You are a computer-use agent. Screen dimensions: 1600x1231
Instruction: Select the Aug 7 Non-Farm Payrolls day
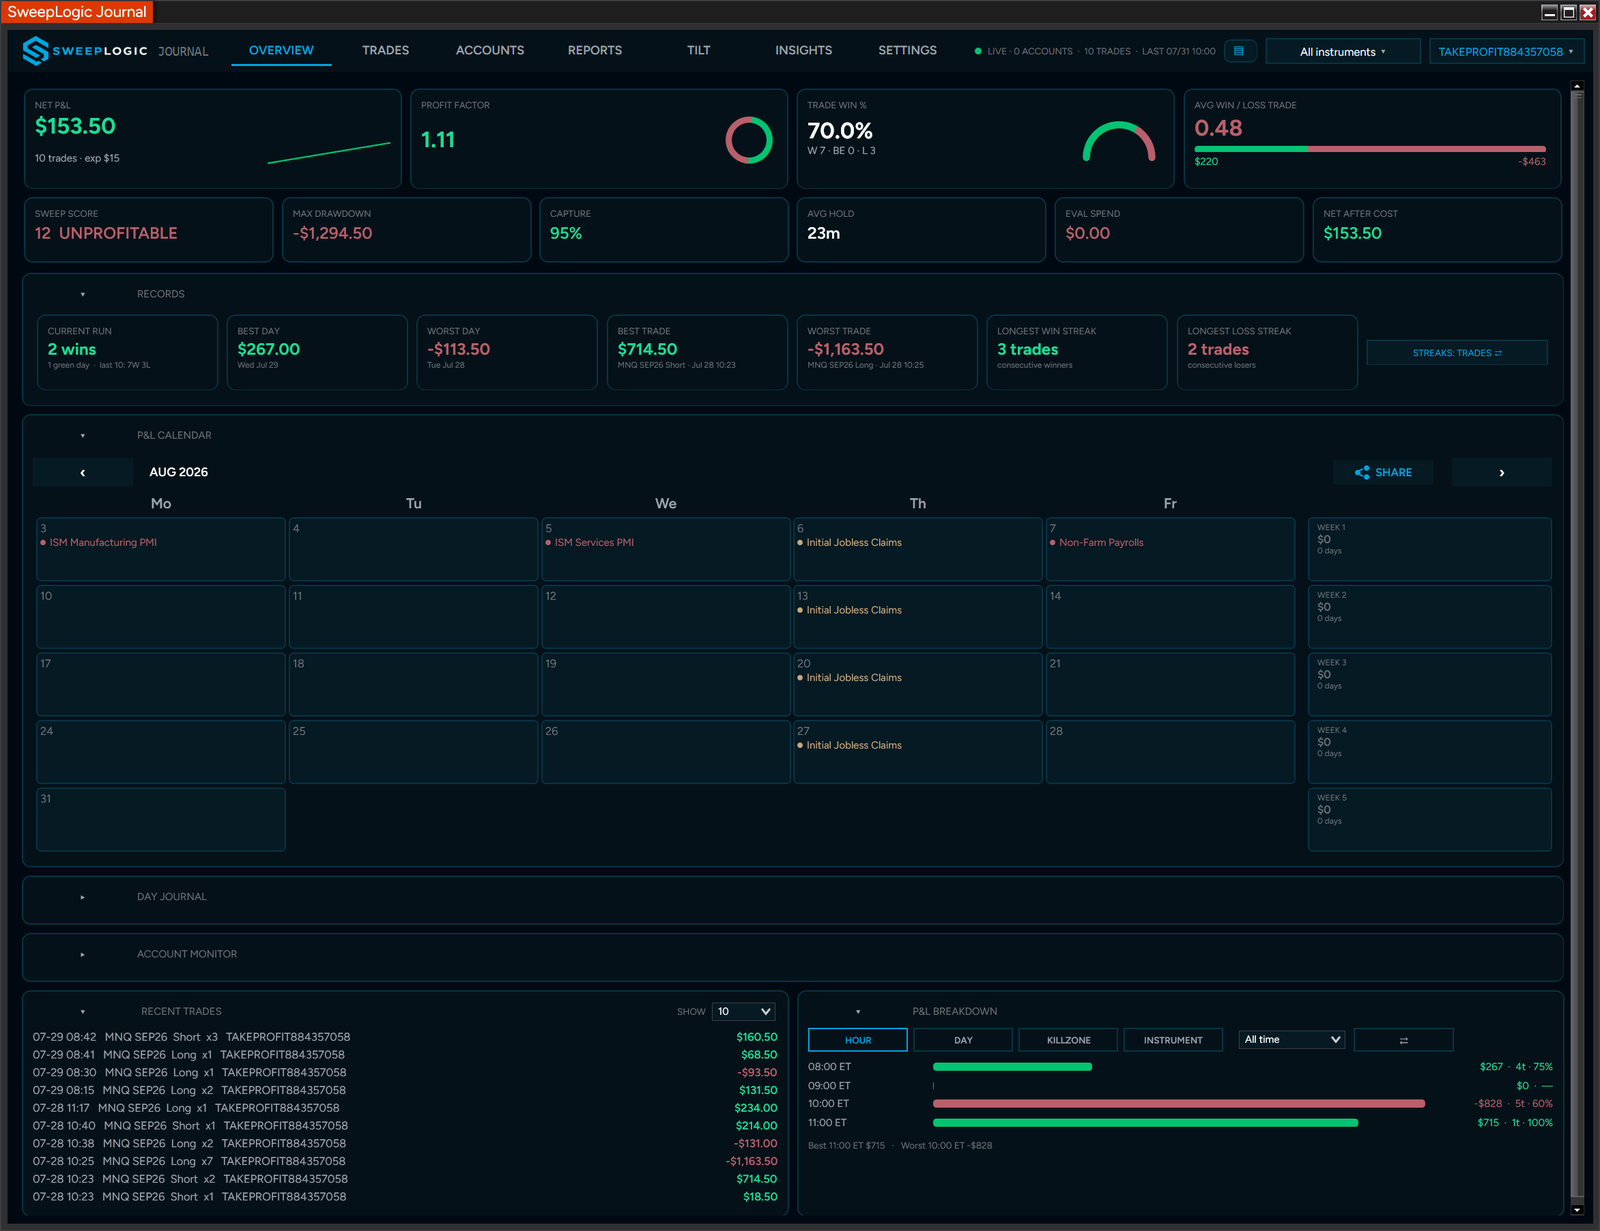point(1170,549)
